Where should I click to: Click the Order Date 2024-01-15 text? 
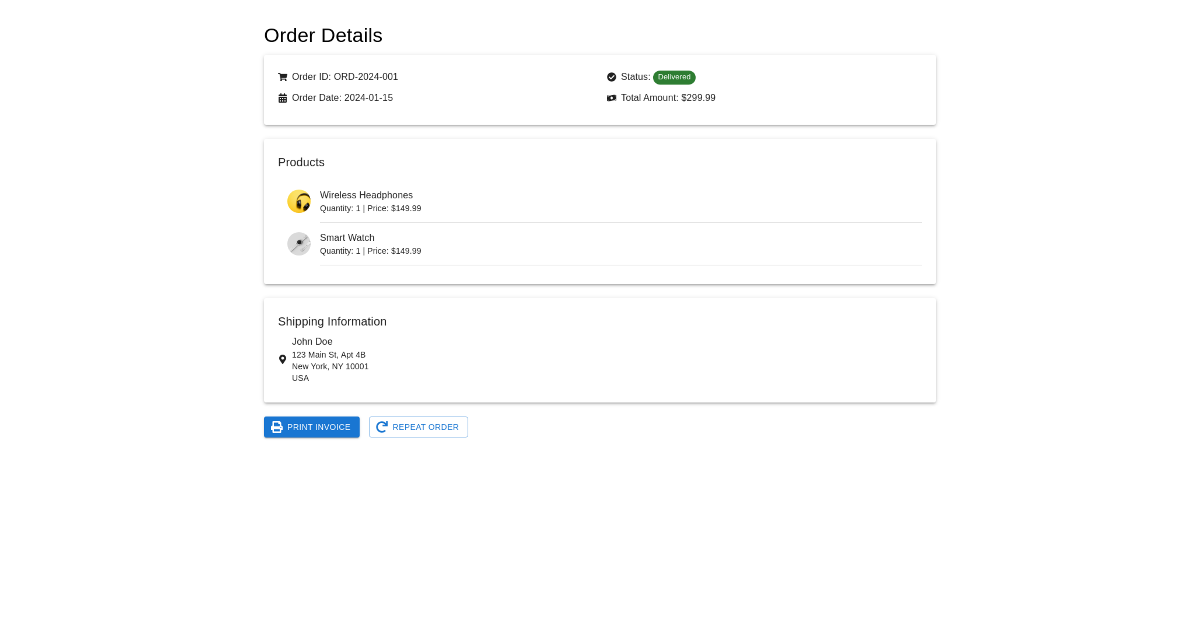342,98
